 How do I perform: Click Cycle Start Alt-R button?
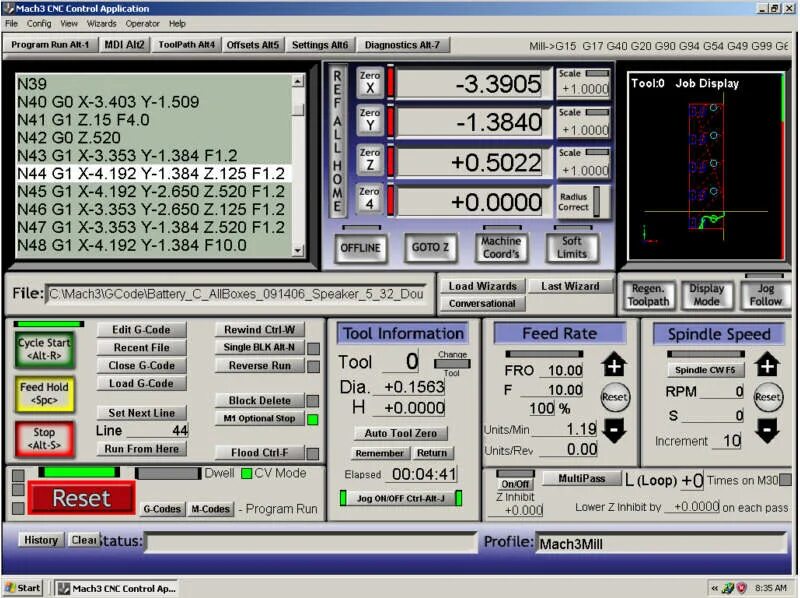point(45,350)
